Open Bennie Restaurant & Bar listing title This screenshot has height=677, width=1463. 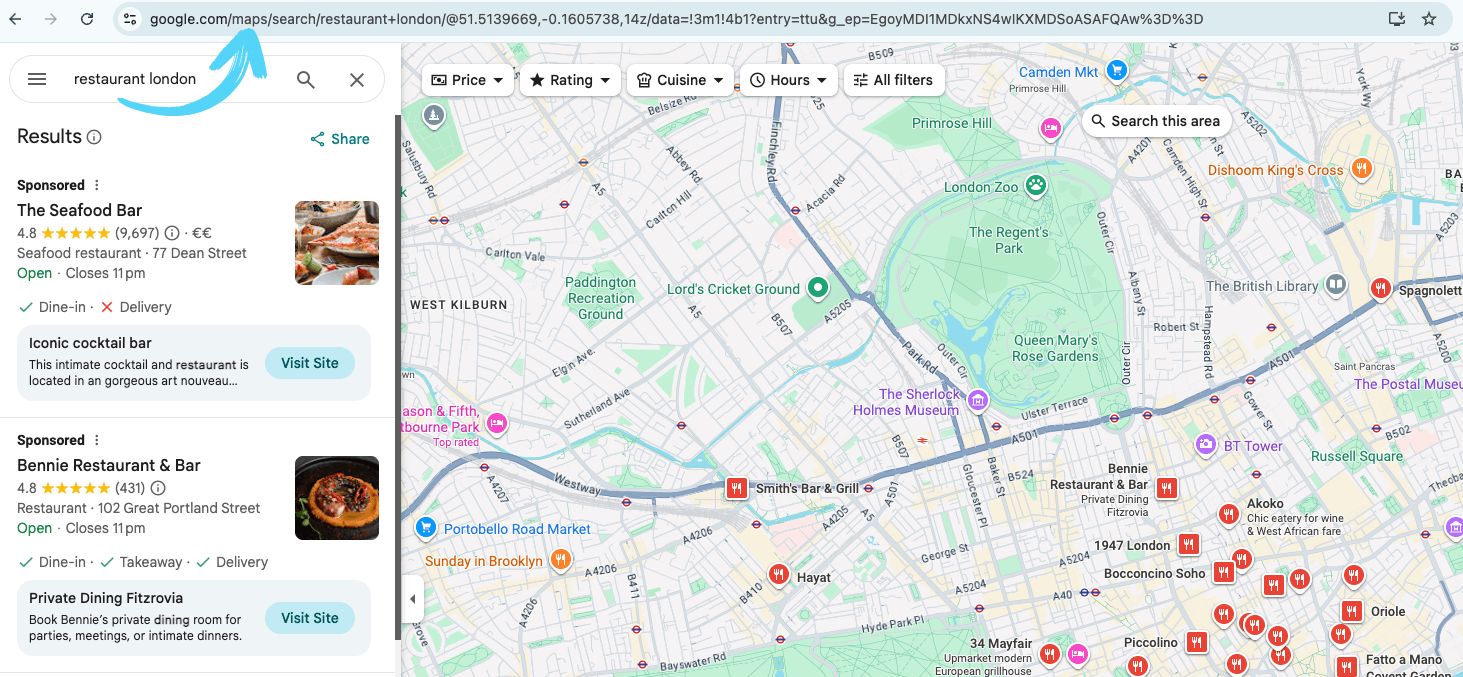click(109, 465)
